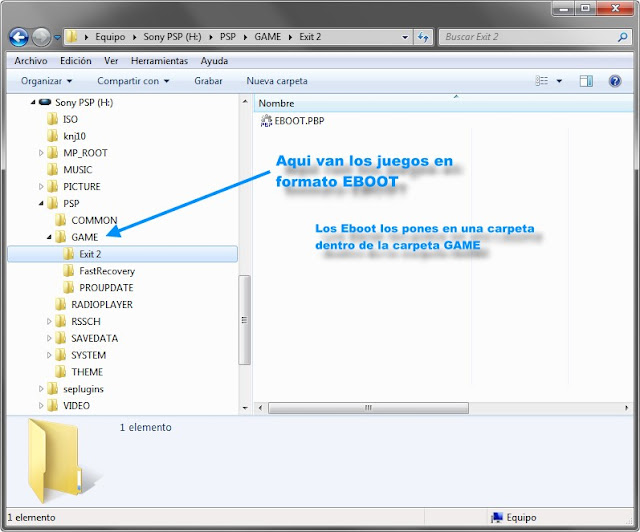Select the ISO folder in tree
This screenshot has height=532, width=640.
[x=70, y=119]
